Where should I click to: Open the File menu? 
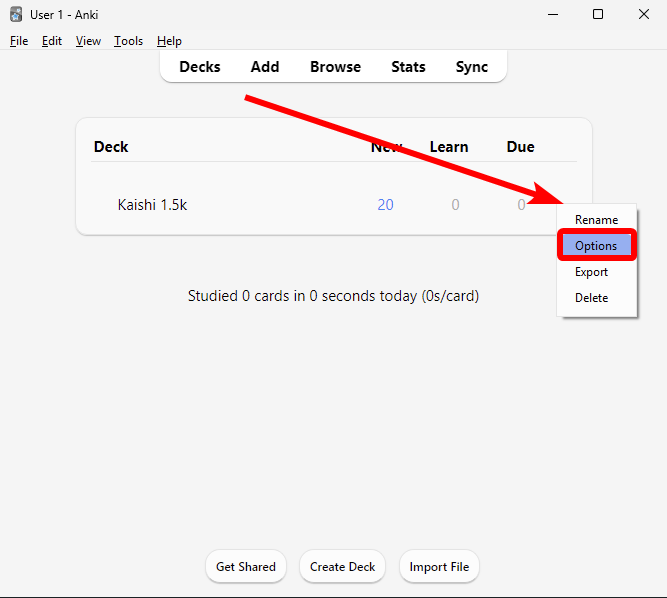[x=19, y=41]
